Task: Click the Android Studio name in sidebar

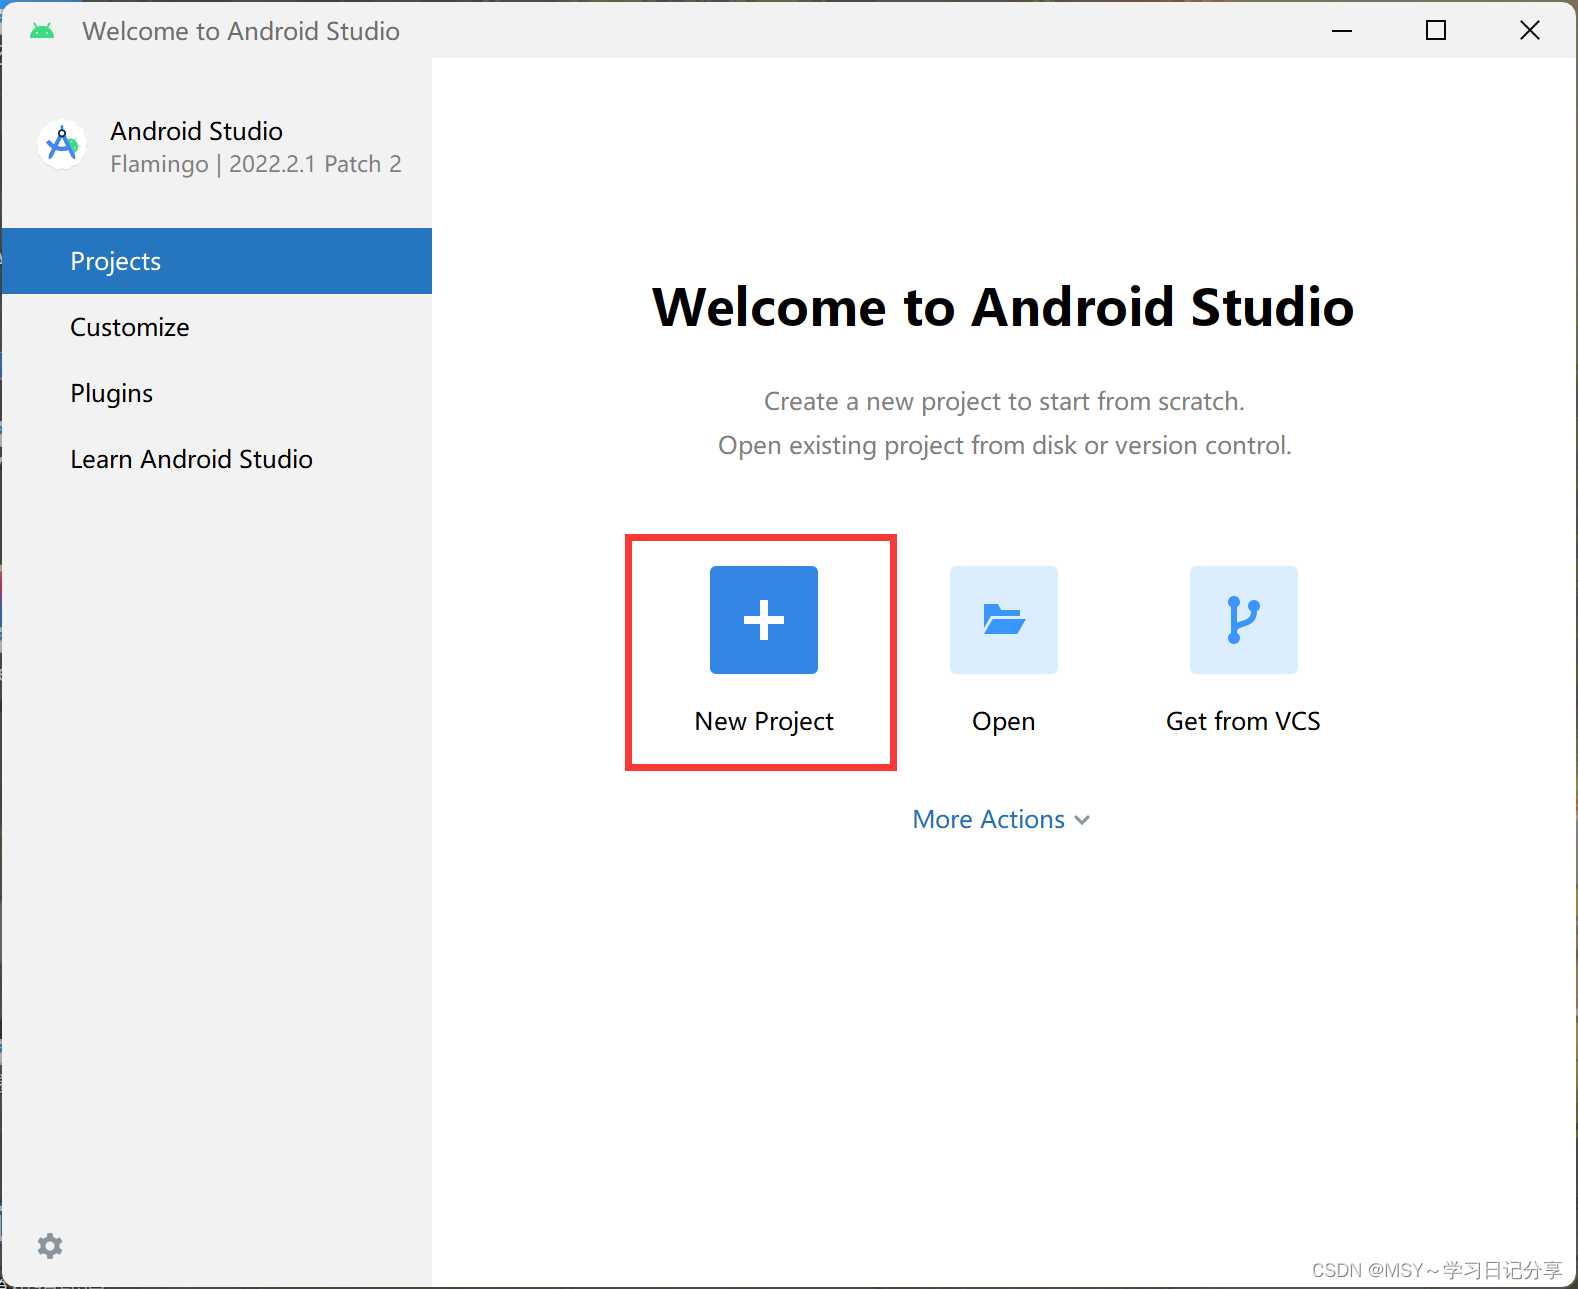Action: coord(196,131)
